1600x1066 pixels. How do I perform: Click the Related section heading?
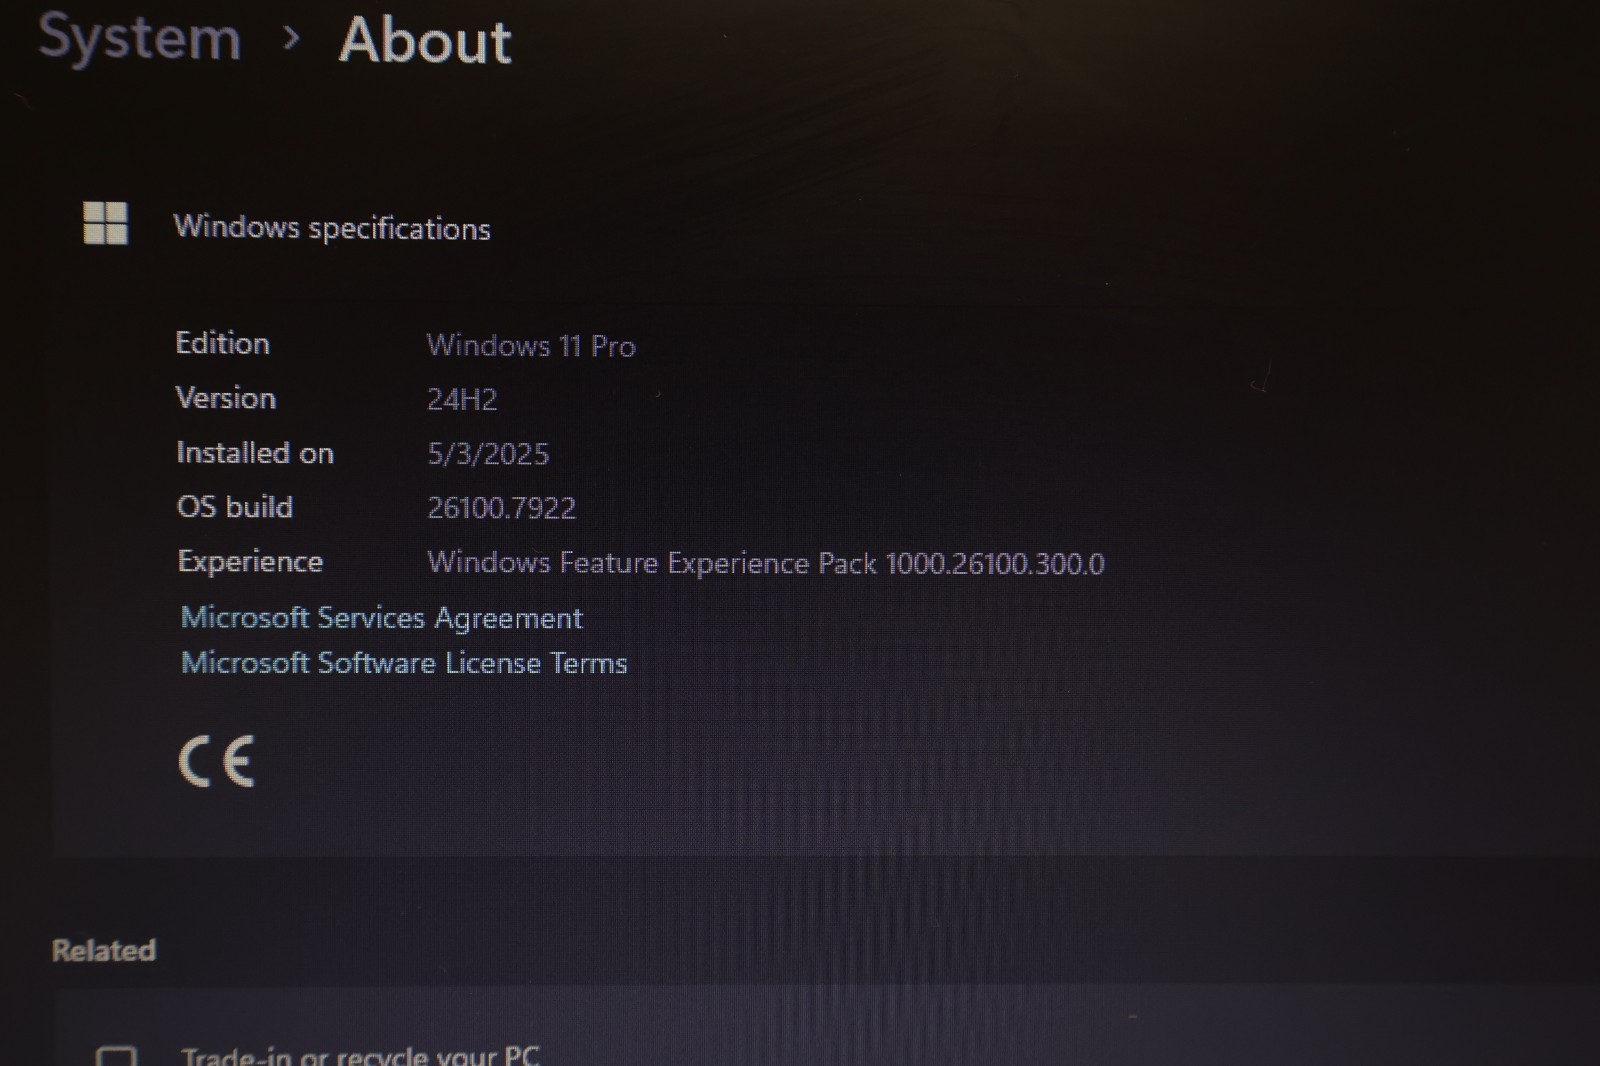click(x=104, y=950)
